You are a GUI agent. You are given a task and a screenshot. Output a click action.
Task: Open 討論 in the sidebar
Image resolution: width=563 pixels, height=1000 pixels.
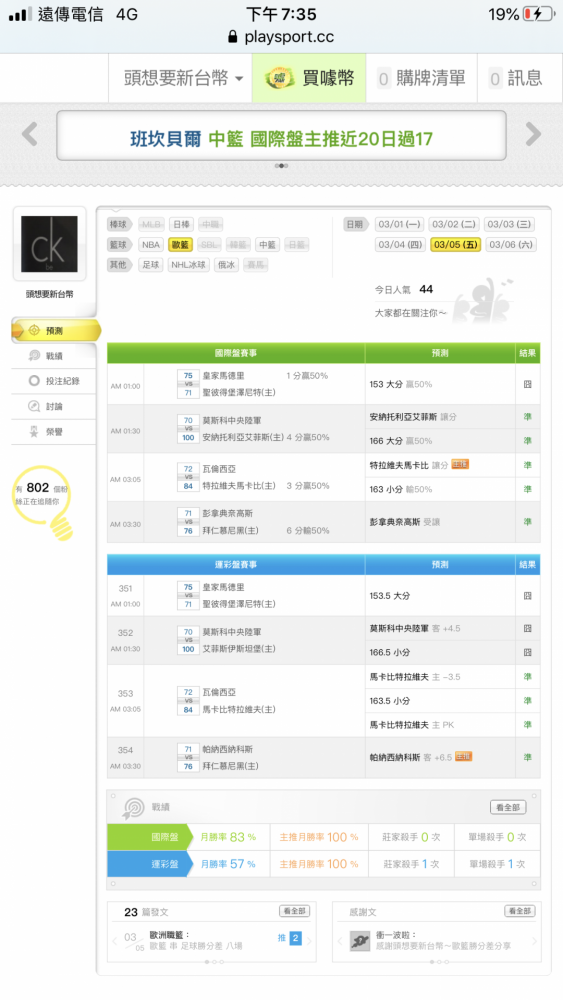tap(54, 406)
